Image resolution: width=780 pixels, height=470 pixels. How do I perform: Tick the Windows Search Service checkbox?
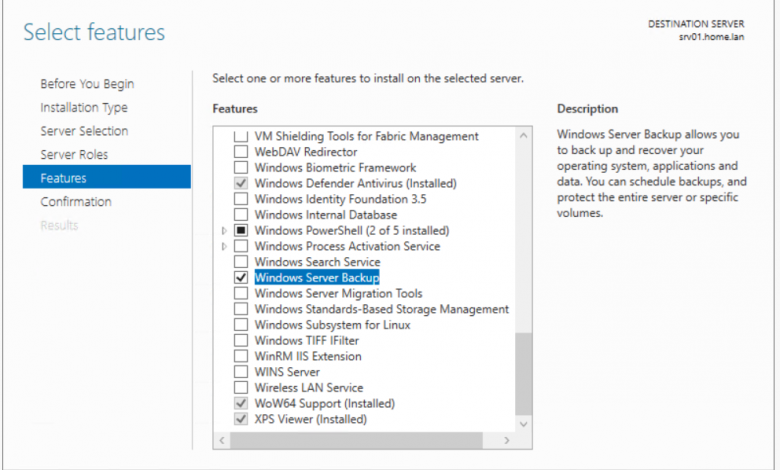pos(241,262)
